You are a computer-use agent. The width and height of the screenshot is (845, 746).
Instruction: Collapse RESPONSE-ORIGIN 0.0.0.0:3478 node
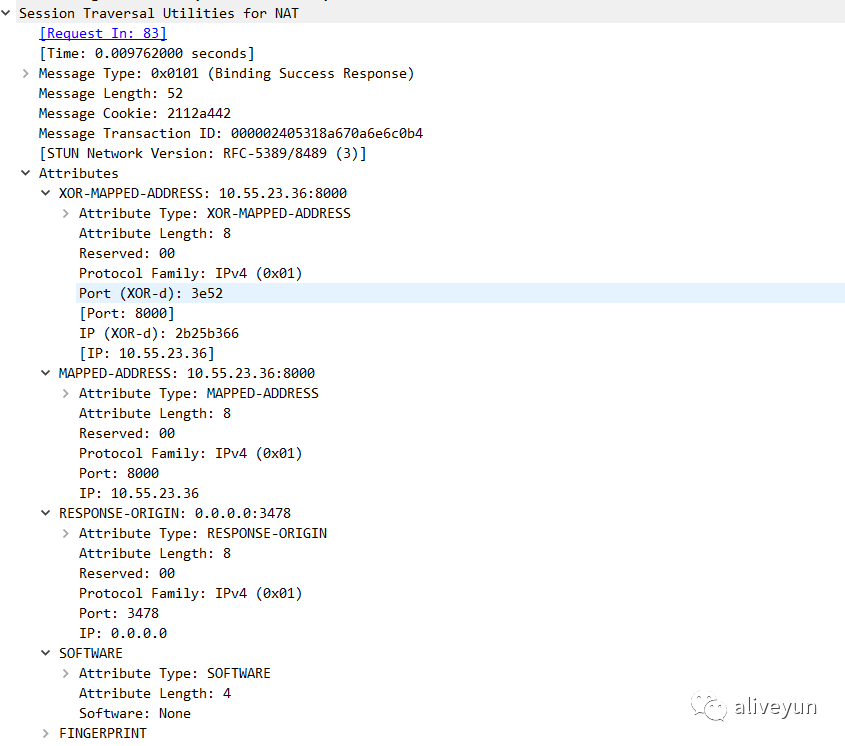pyautogui.click(x=46, y=513)
